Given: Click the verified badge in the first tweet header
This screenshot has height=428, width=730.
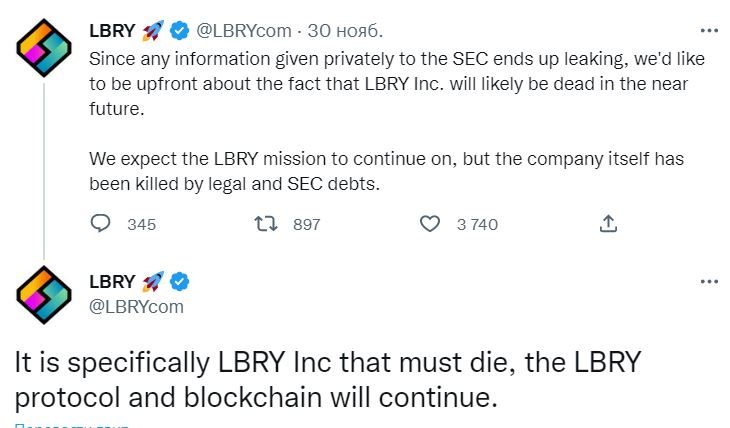Looking at the screenshot, I should [x=180, y=30].
